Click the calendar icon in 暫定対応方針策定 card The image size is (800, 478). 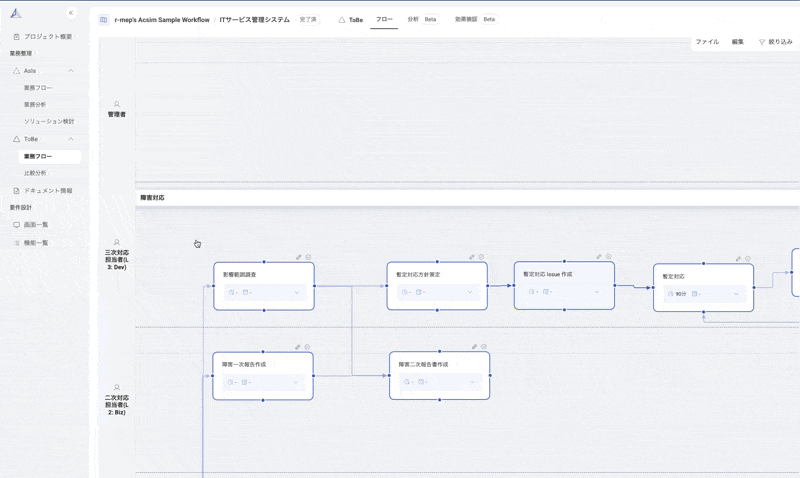[x=418, y=292]
